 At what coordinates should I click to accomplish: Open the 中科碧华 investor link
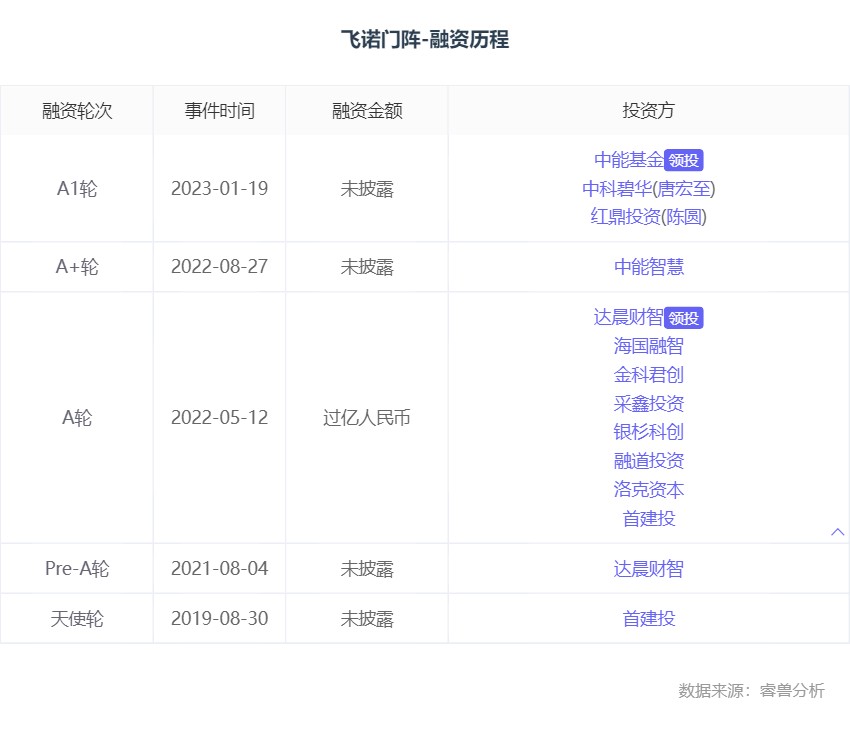pos(615,189)
